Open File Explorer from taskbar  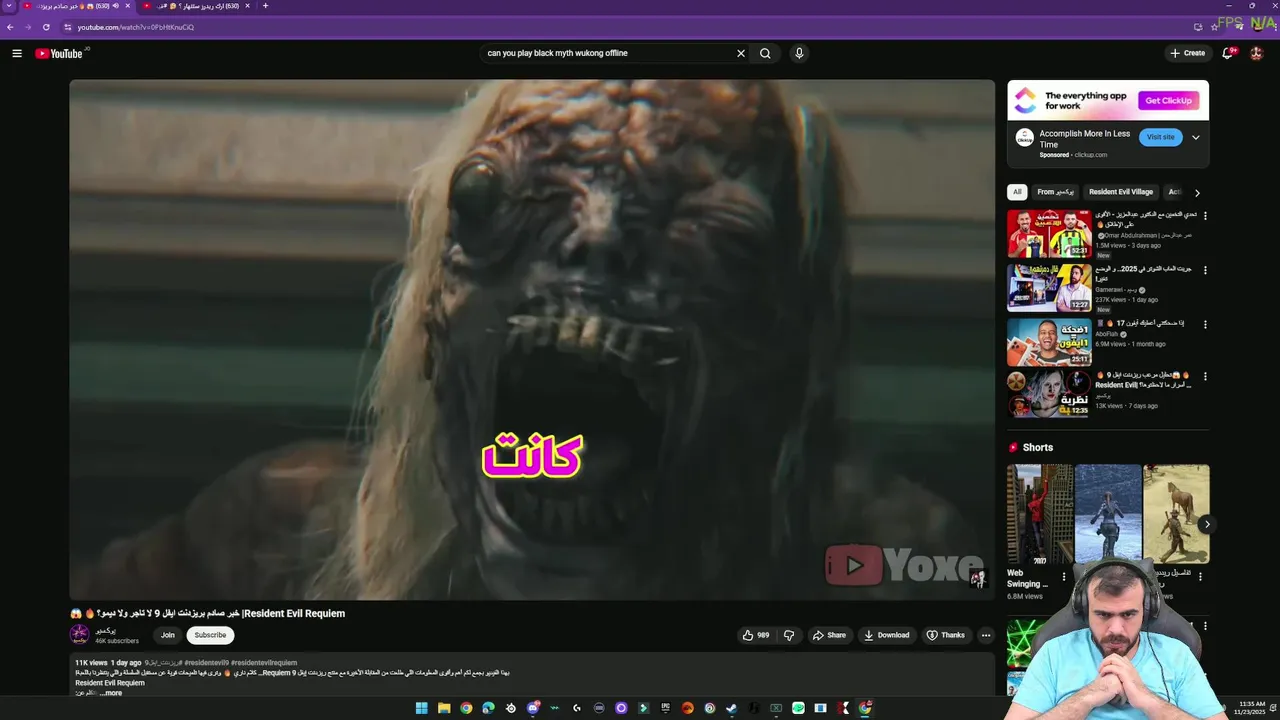[444, 708]
